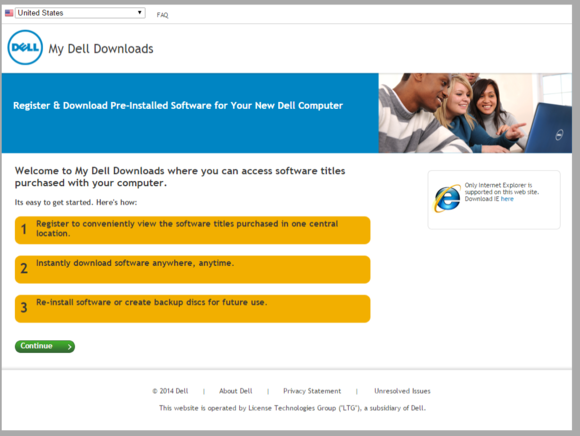Click the green Continue button
The width and height of the screenshot is (580, 436).
coord(45,346)
